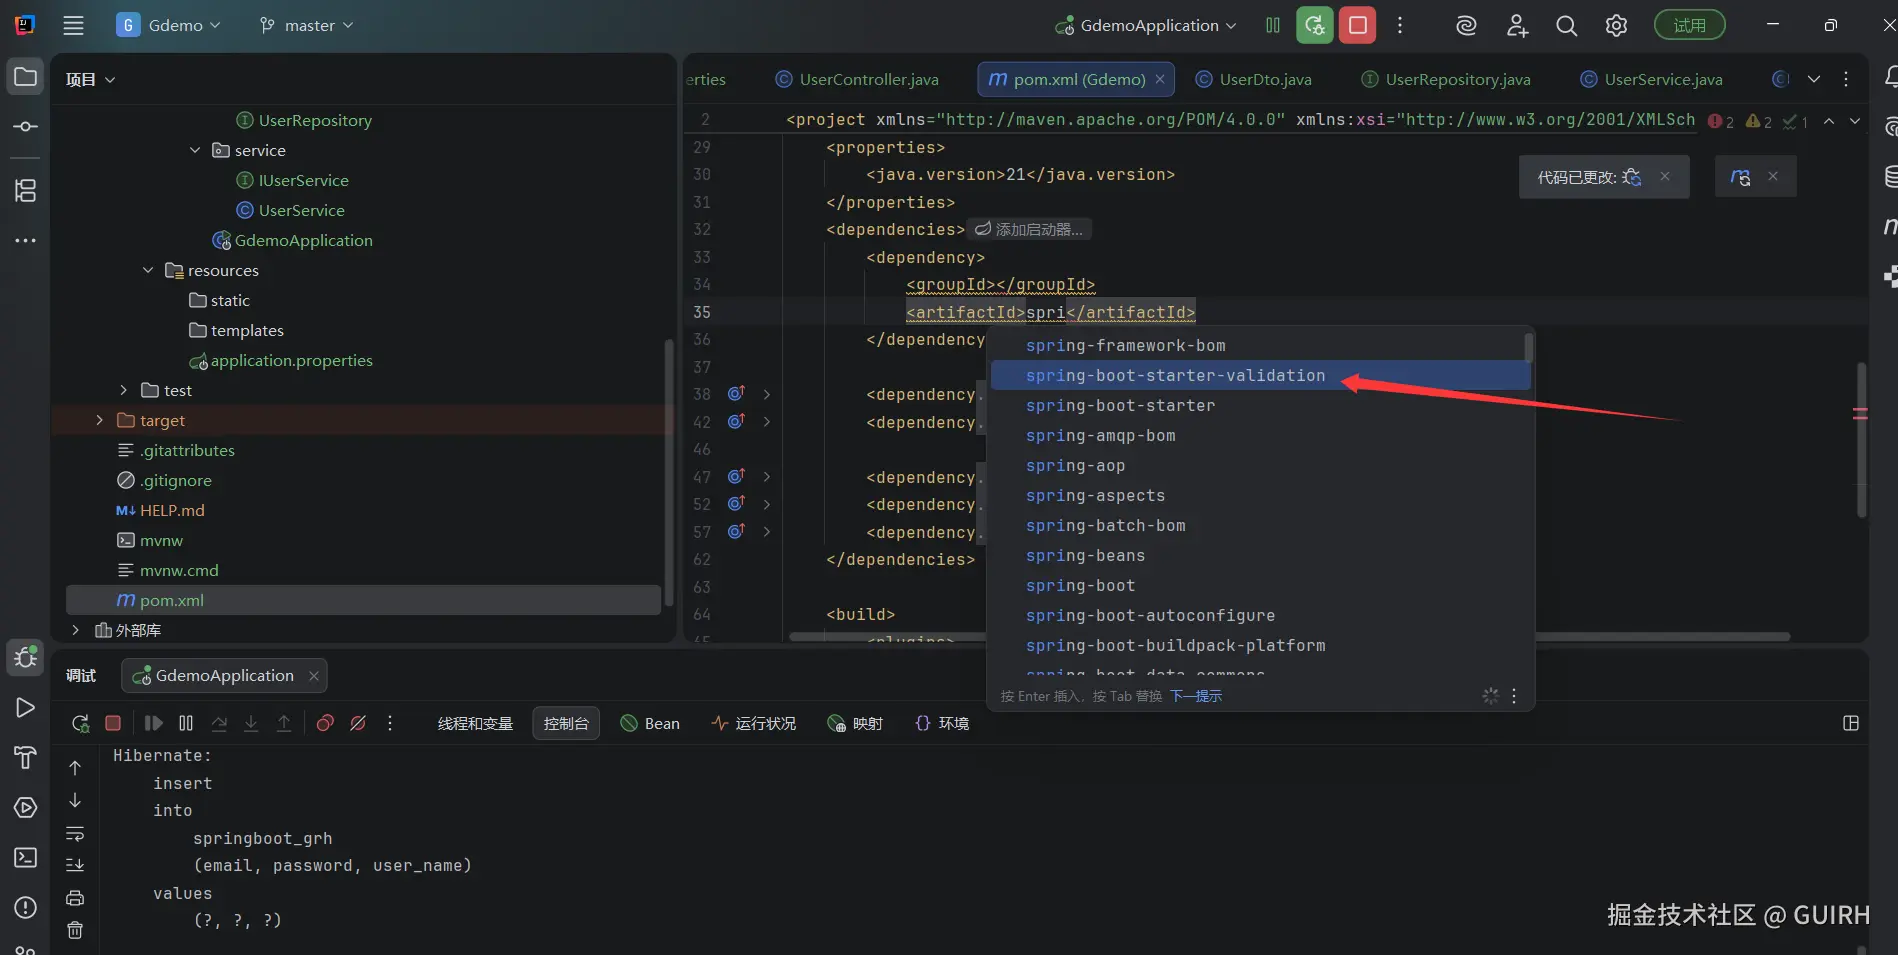Open the 项目 view selector dropdown
The height and width of the screenshot is (955, 1898).
[x=91, y=79]
